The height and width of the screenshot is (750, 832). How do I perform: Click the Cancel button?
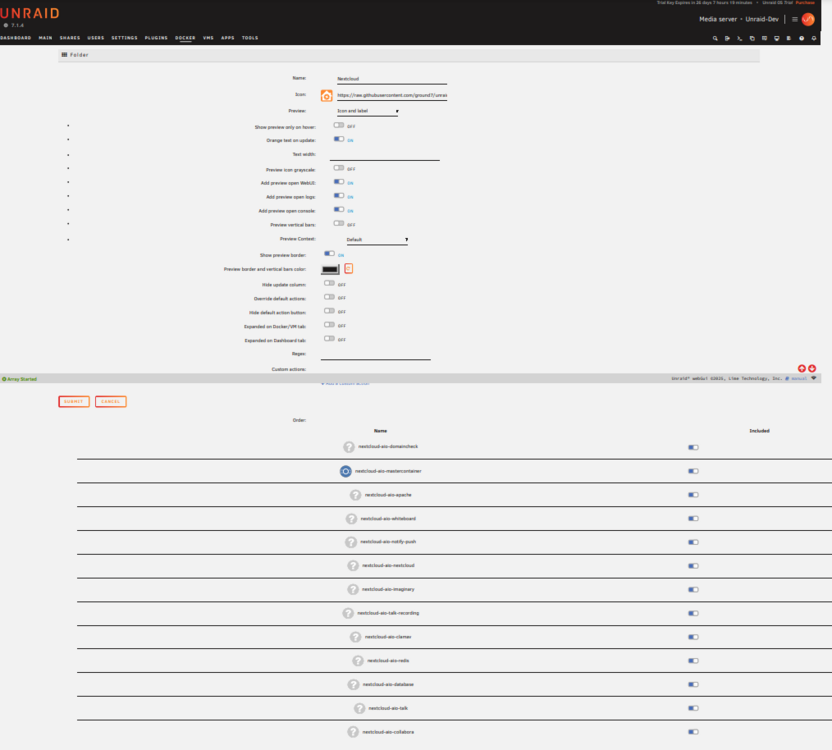pyautogui.click(x=110, y=402)
